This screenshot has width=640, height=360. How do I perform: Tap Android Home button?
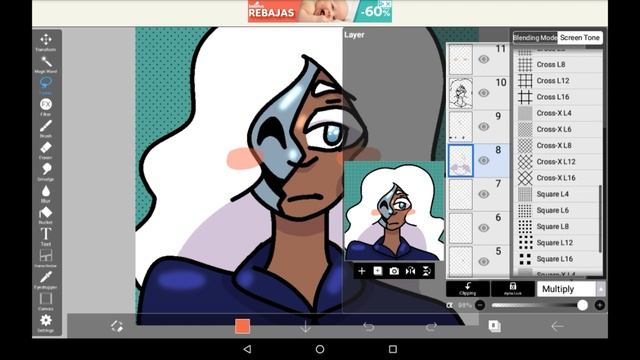tap(320, 349)
